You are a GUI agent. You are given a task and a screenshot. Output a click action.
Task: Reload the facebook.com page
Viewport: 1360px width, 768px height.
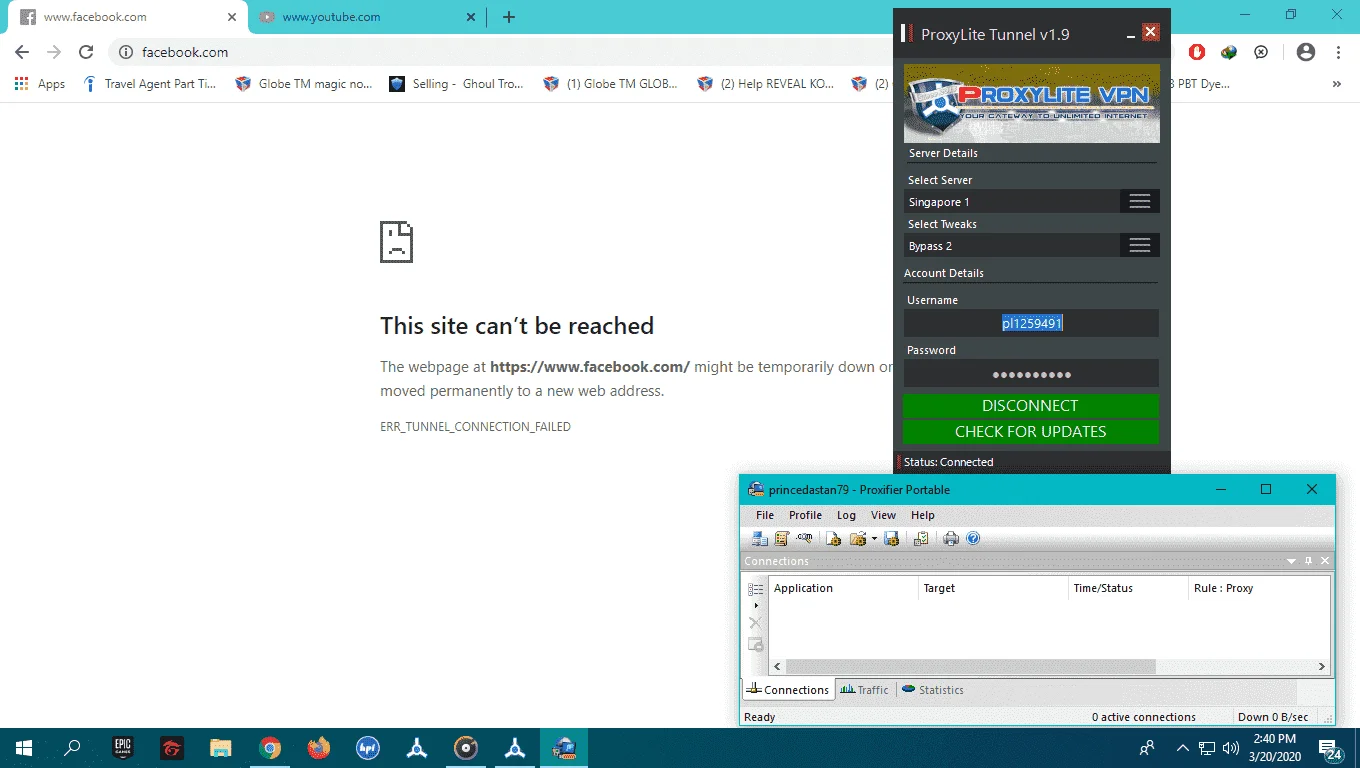pyautogui.click(x=86, y=52)
